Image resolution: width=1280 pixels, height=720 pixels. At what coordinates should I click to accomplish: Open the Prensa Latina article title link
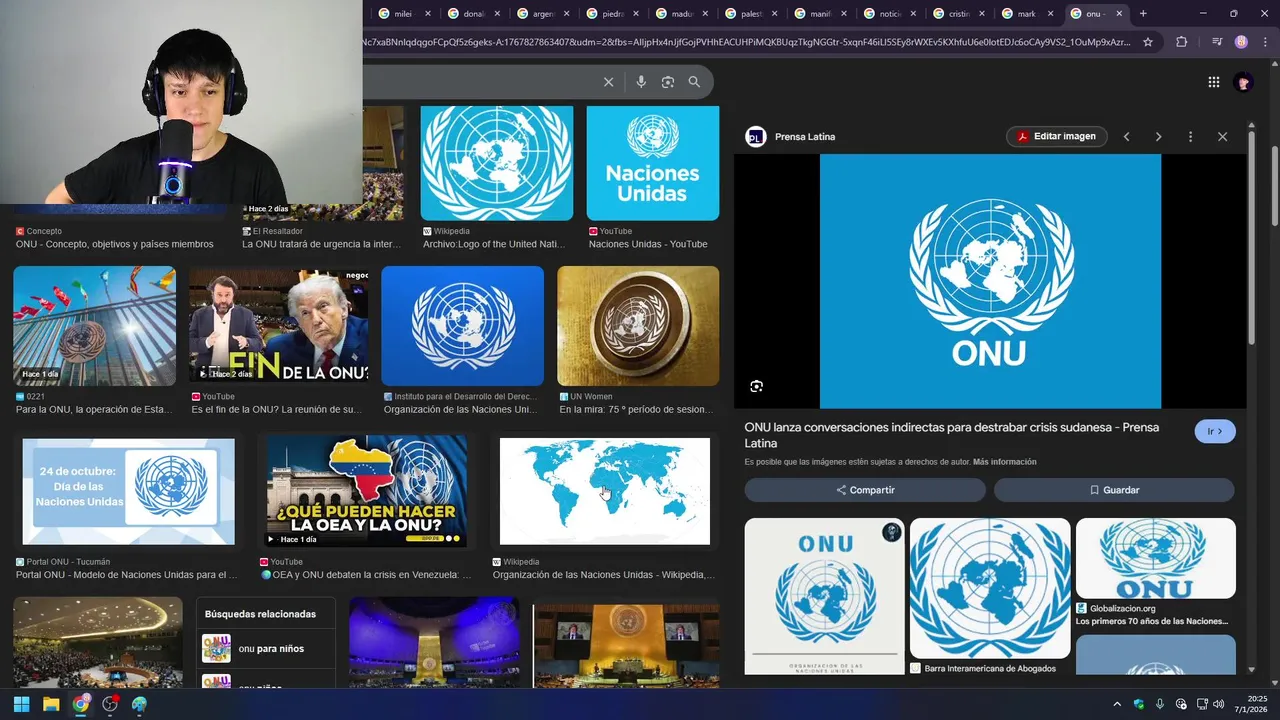point(951,435)
